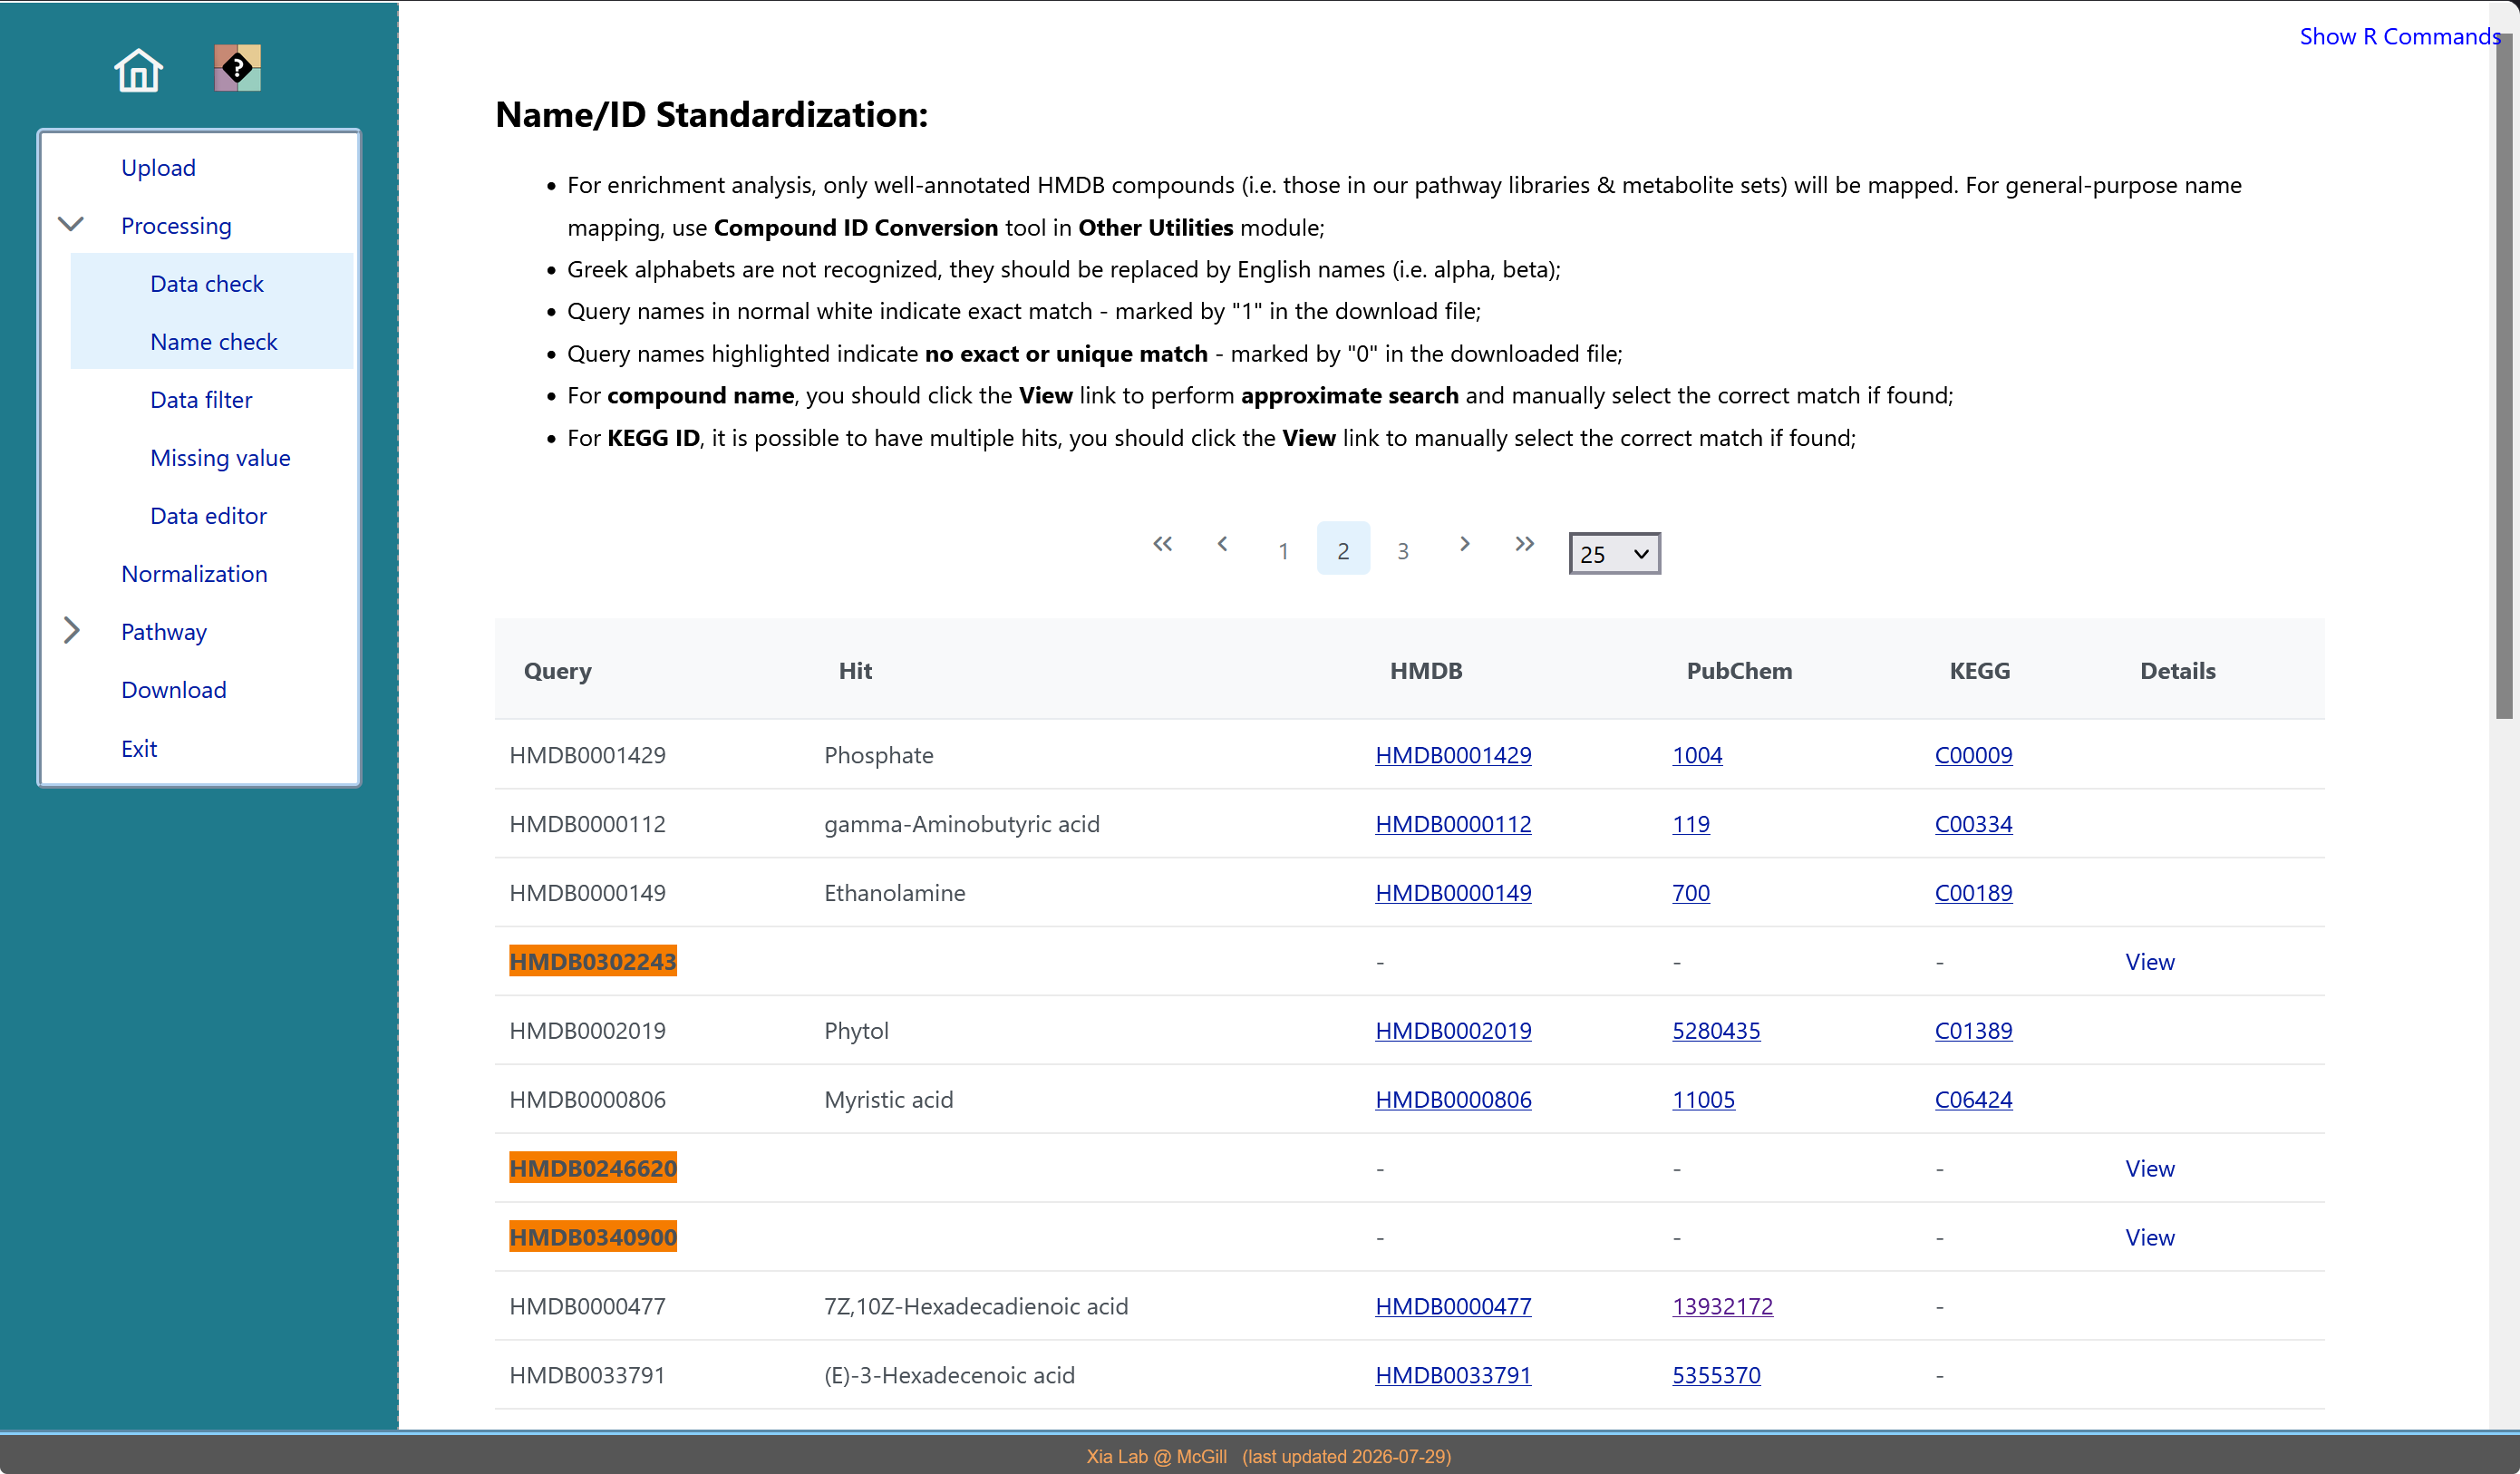Open HMDB link HMDB0000112
This screenshot has height=1474, width=2520.
[1453, 824]
